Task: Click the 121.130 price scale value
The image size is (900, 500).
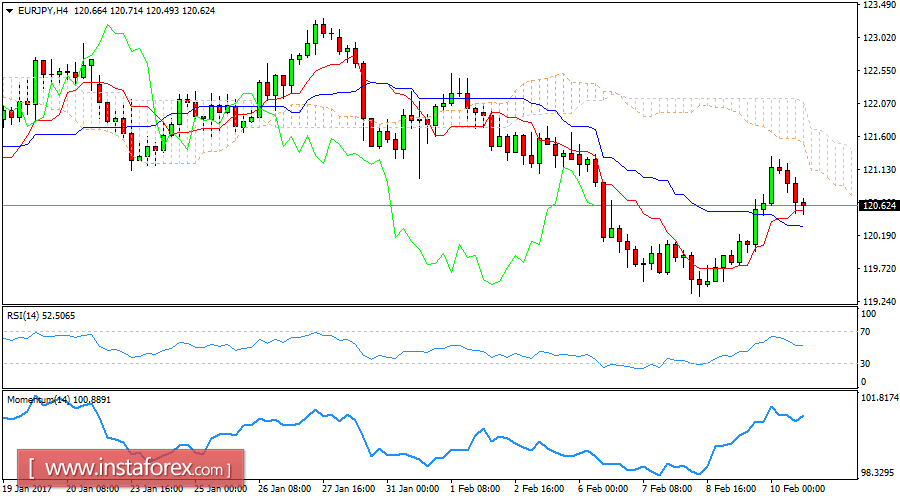Action: pos(880,170)
